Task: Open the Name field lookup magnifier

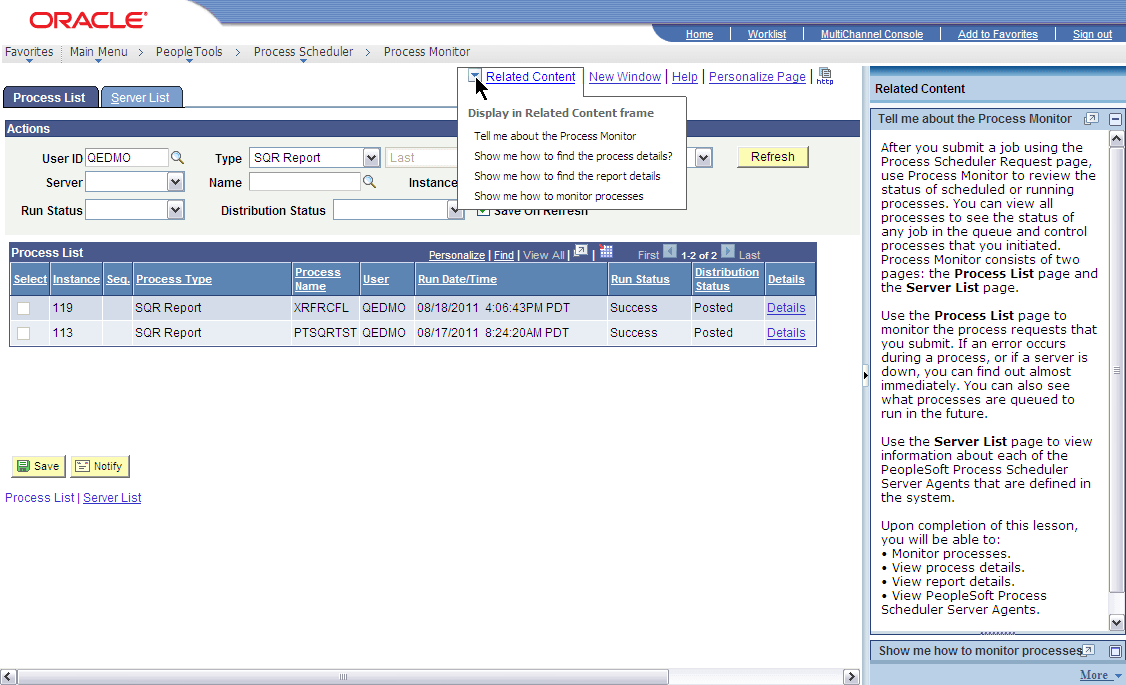Action: (370, 182)
